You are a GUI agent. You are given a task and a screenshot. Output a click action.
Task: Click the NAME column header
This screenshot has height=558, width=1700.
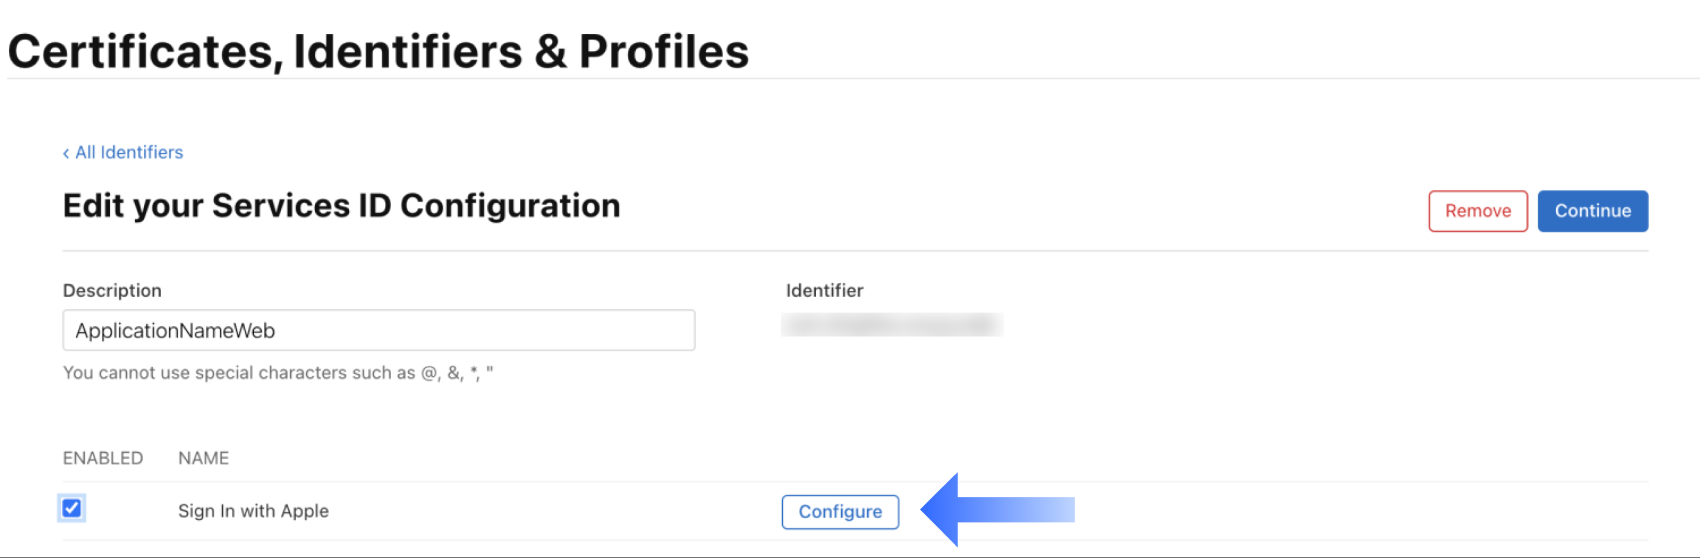click(x=203, y=458)
